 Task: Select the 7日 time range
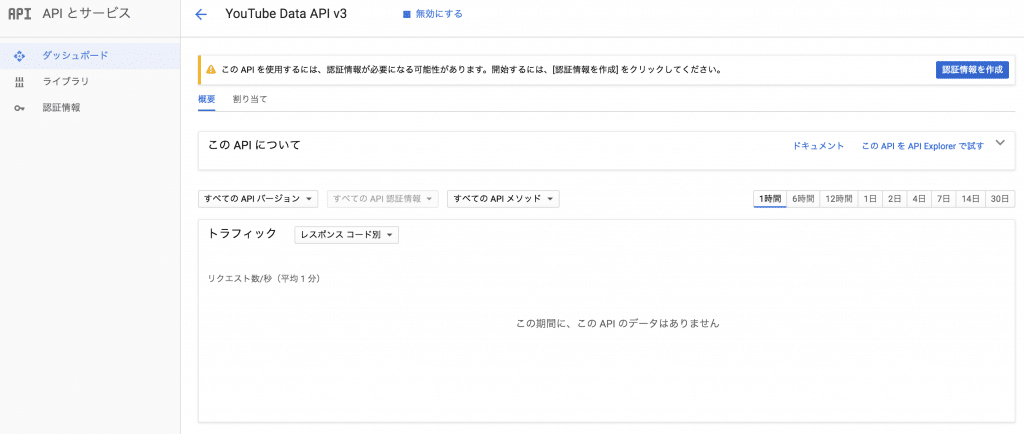coord(944,199)
